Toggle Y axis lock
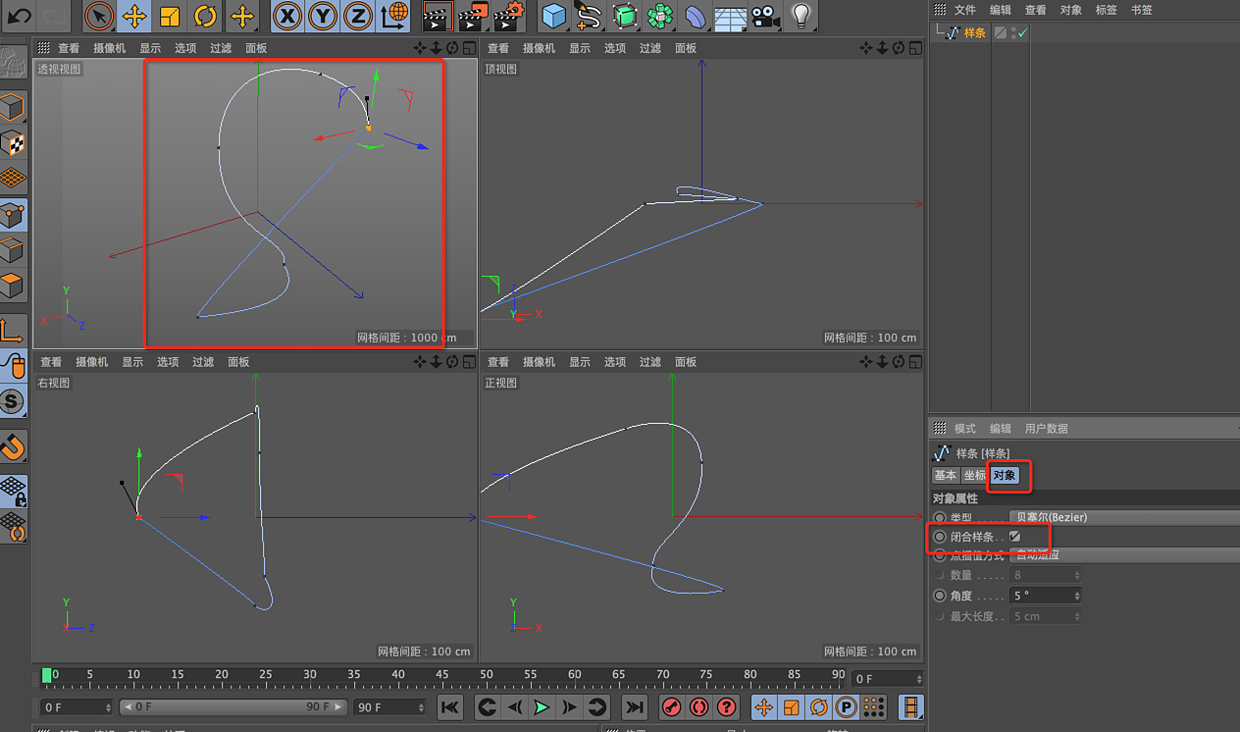The height and width of the screenshot is (732, 1240). pos(323,15)
